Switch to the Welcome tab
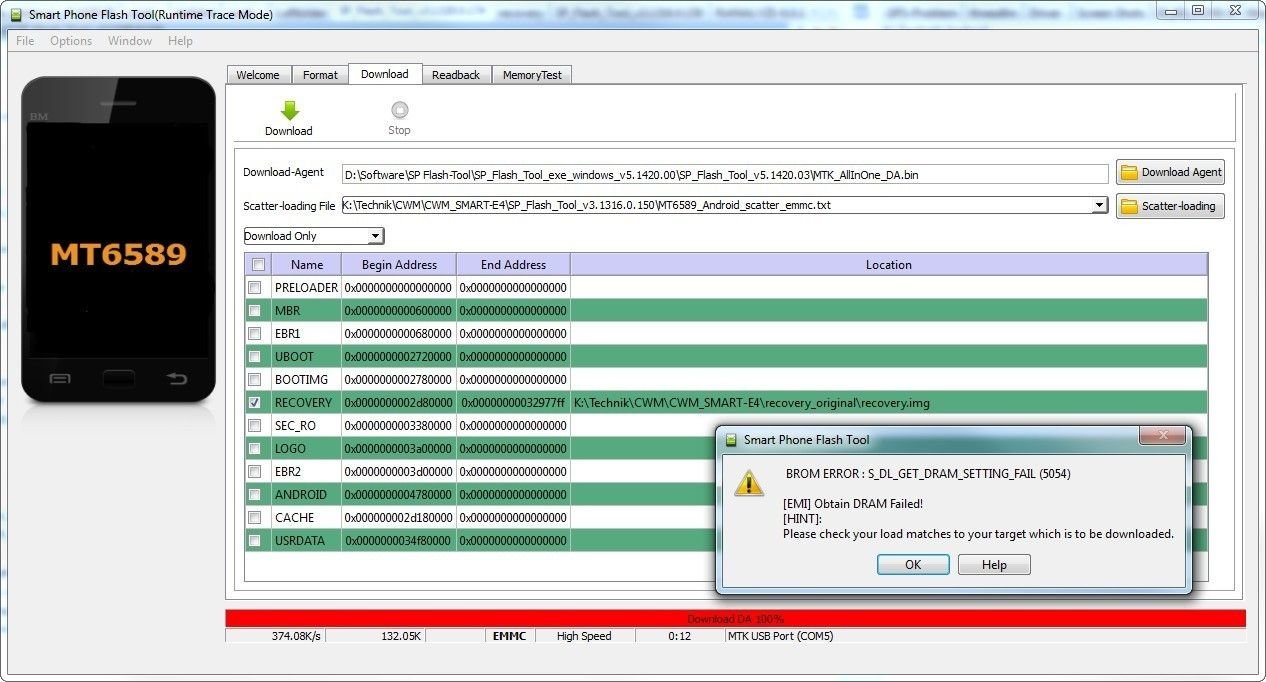 (258, 75)
